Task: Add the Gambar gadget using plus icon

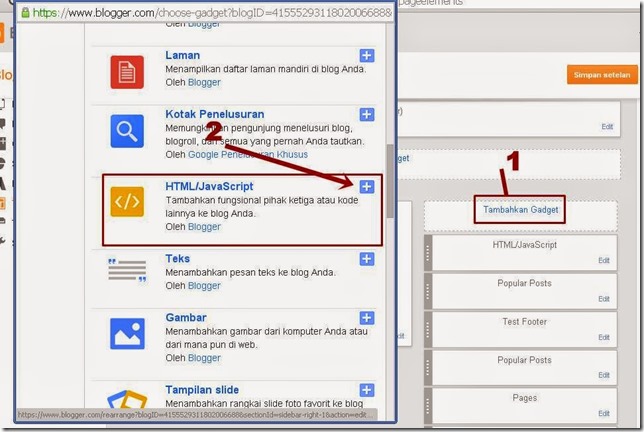Action: tap(367, 317)
